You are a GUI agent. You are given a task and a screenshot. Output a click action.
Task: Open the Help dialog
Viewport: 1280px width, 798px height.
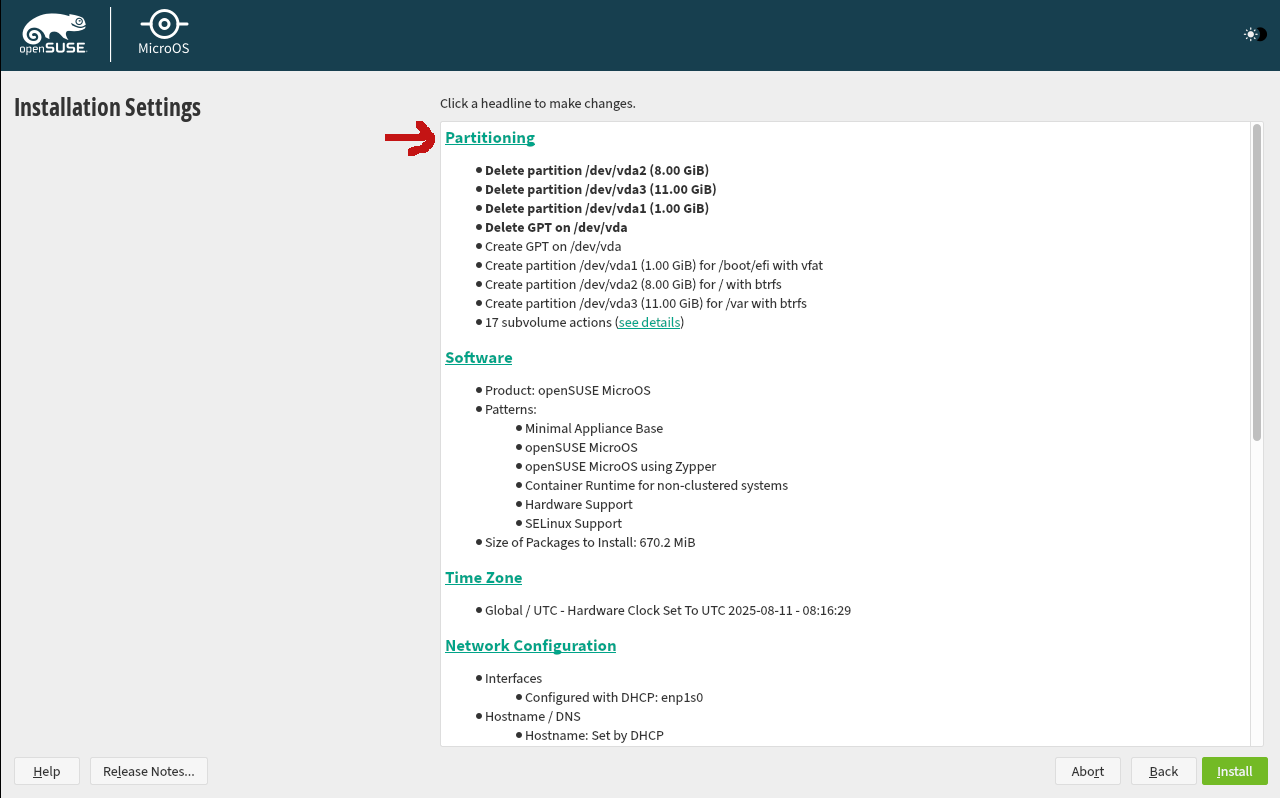(46, 771)
